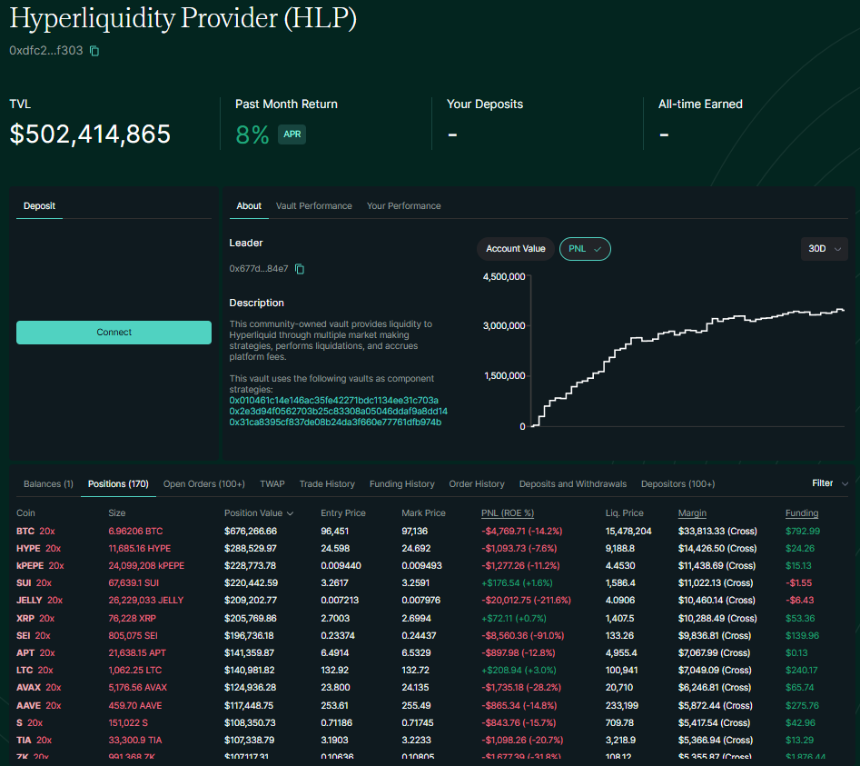Click HYPE size 11,685.16 HYPE
This screenshot has height=766, width=860.
[140, 549]
